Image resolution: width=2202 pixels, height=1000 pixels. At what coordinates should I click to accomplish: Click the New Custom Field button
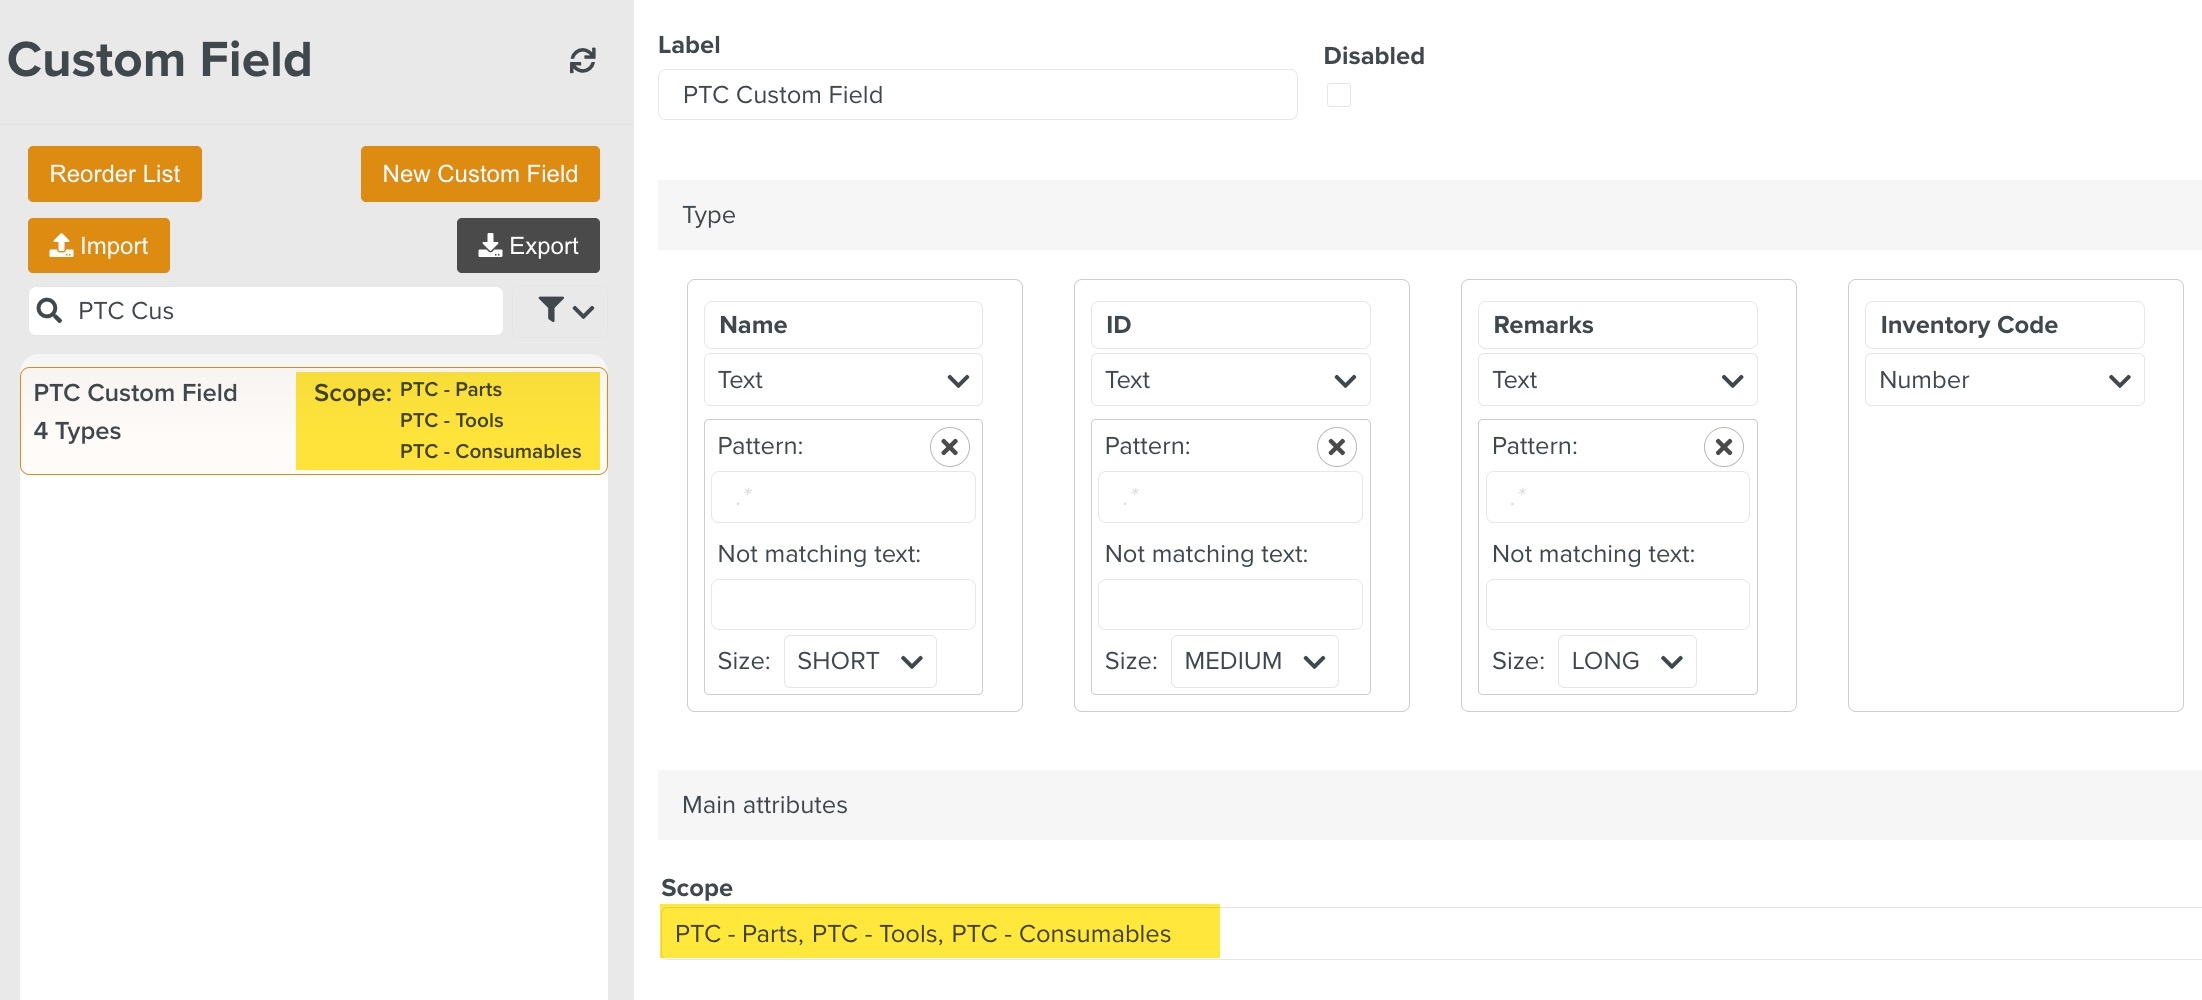(480, 174)
